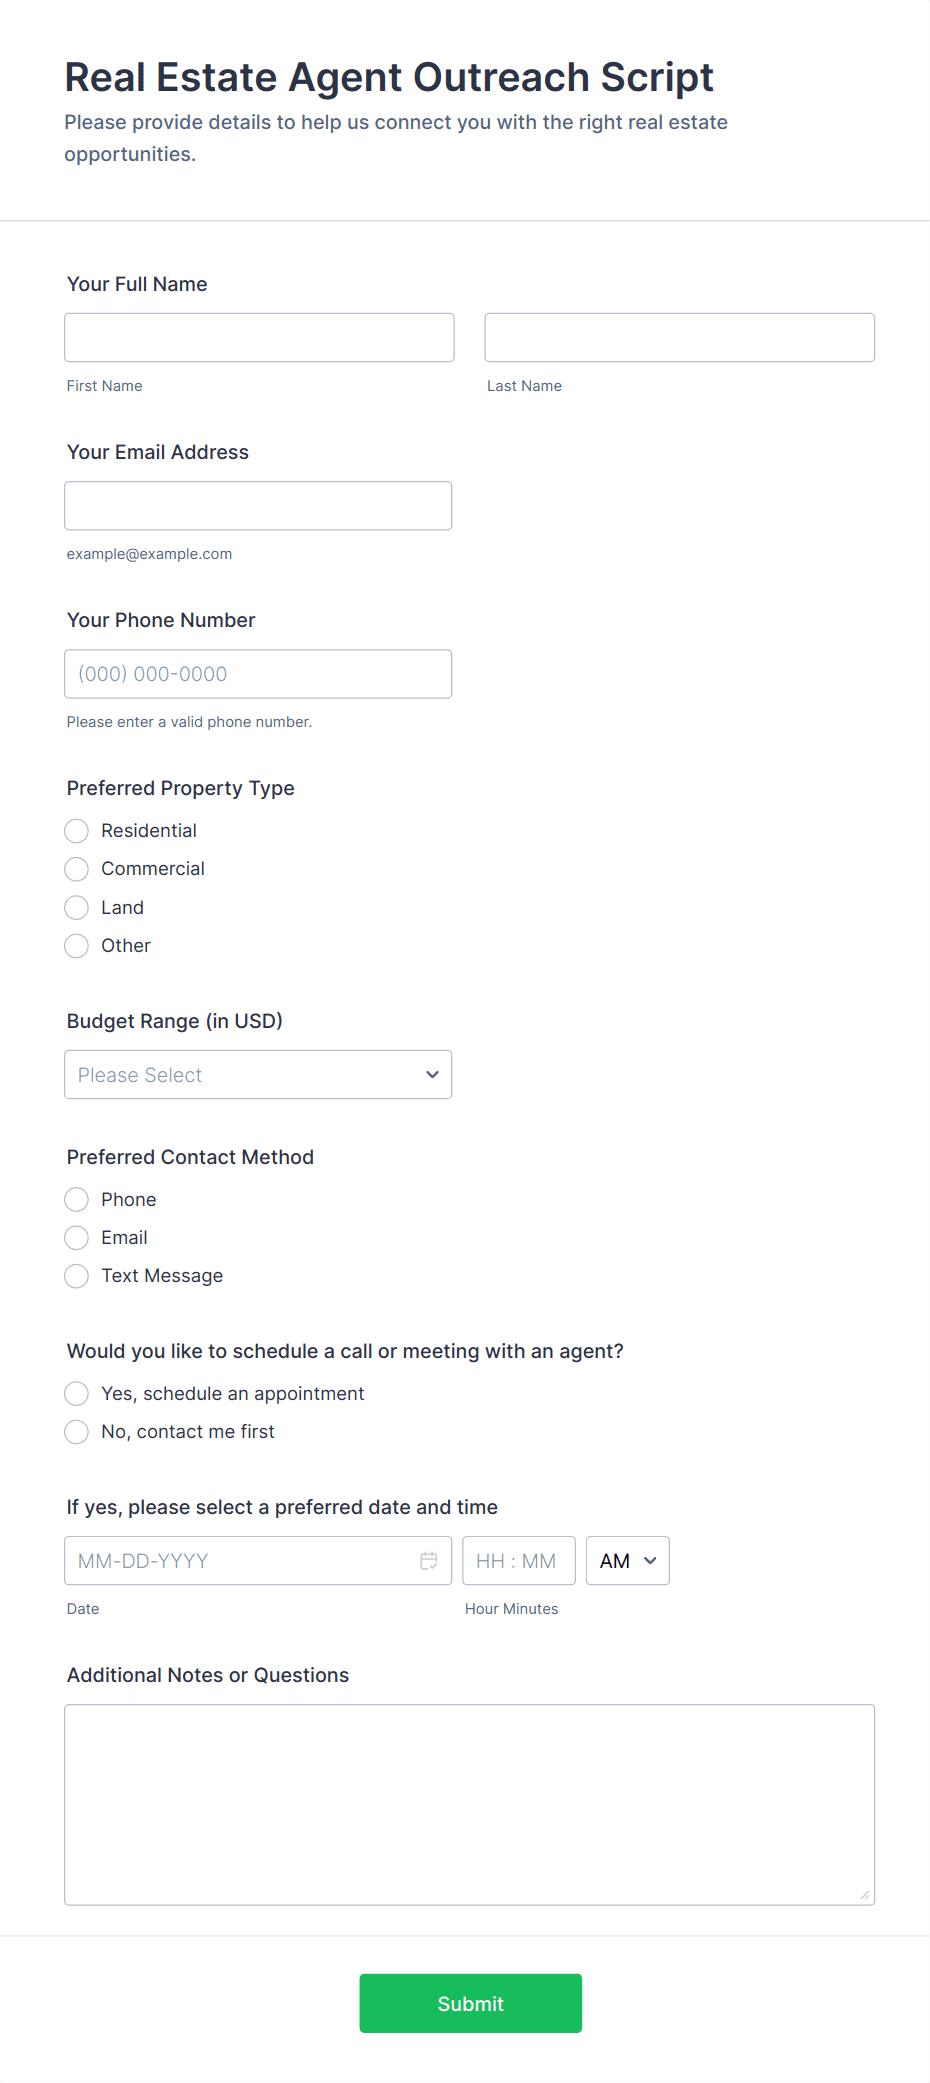Select No, contact me first

point(76,1431)
